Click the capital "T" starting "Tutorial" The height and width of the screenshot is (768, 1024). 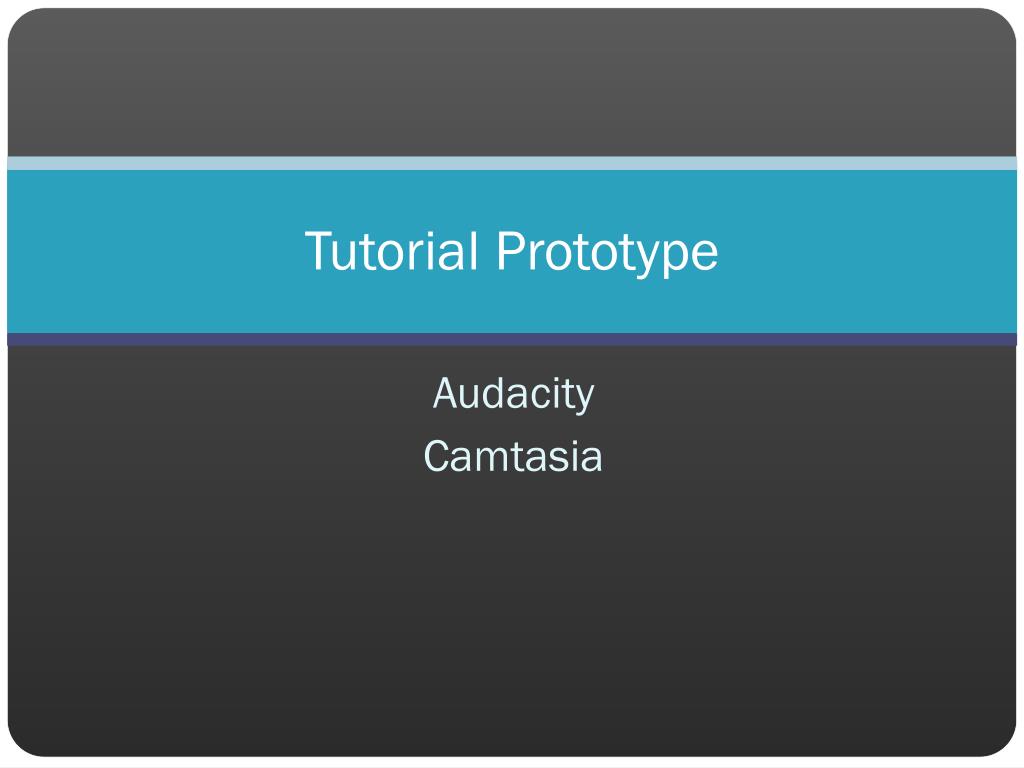click(x=317, y=250)
